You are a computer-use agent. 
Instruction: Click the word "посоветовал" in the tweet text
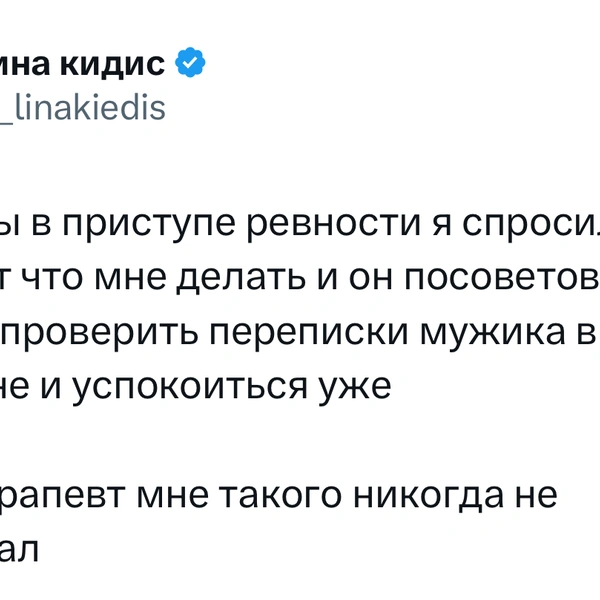502,278
